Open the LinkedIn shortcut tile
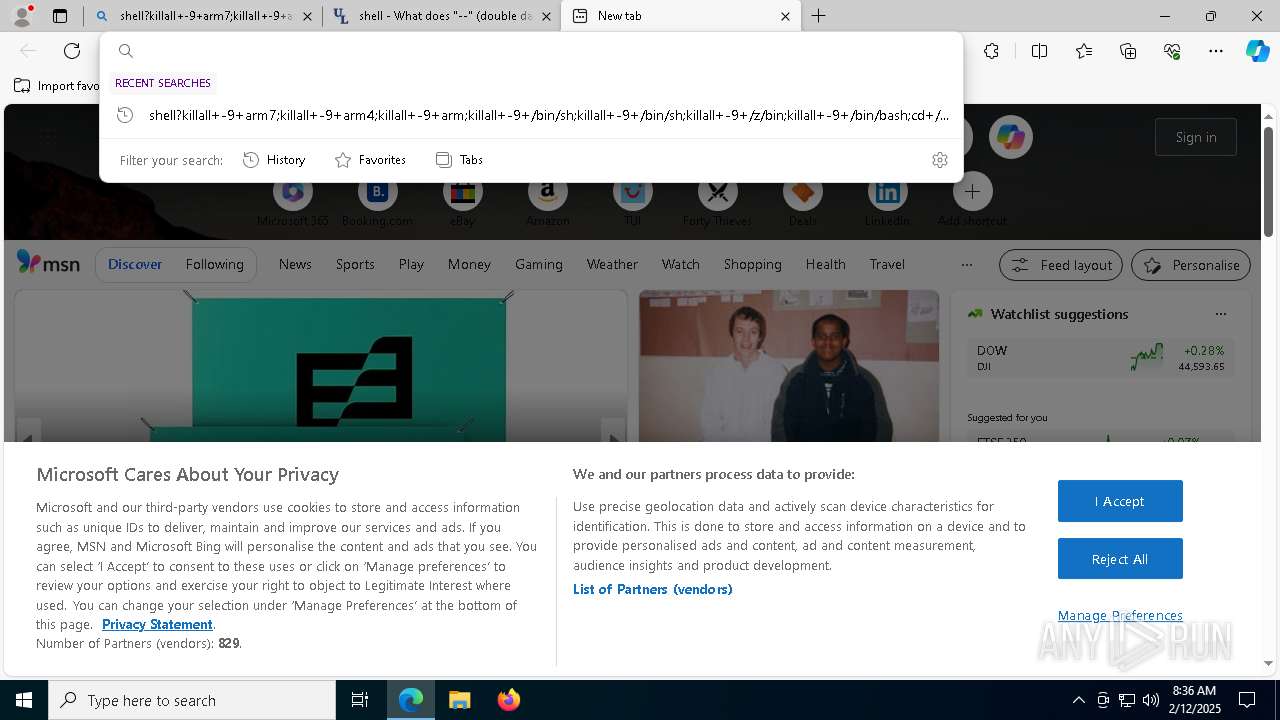Image resolution: width=1280 pixels, height=720 pixels. click(887, 199)
